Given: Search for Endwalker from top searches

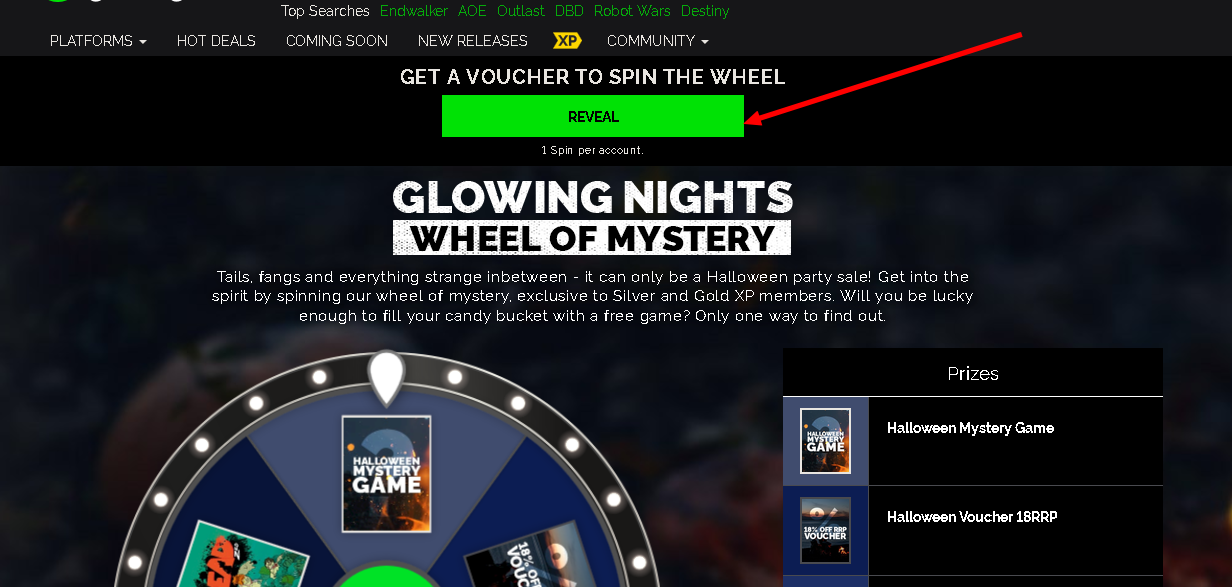Looking at the screenshot, I should point(414,11).
